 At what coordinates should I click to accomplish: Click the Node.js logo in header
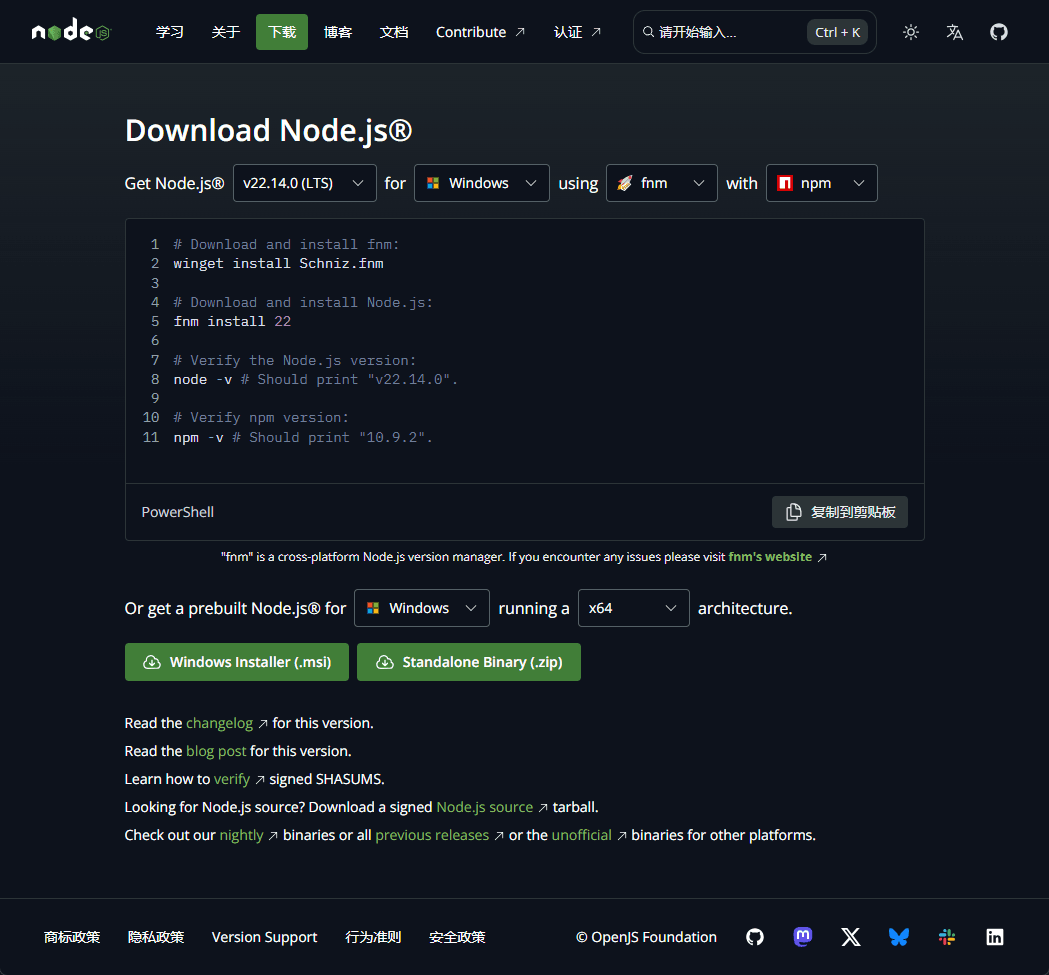71,30
